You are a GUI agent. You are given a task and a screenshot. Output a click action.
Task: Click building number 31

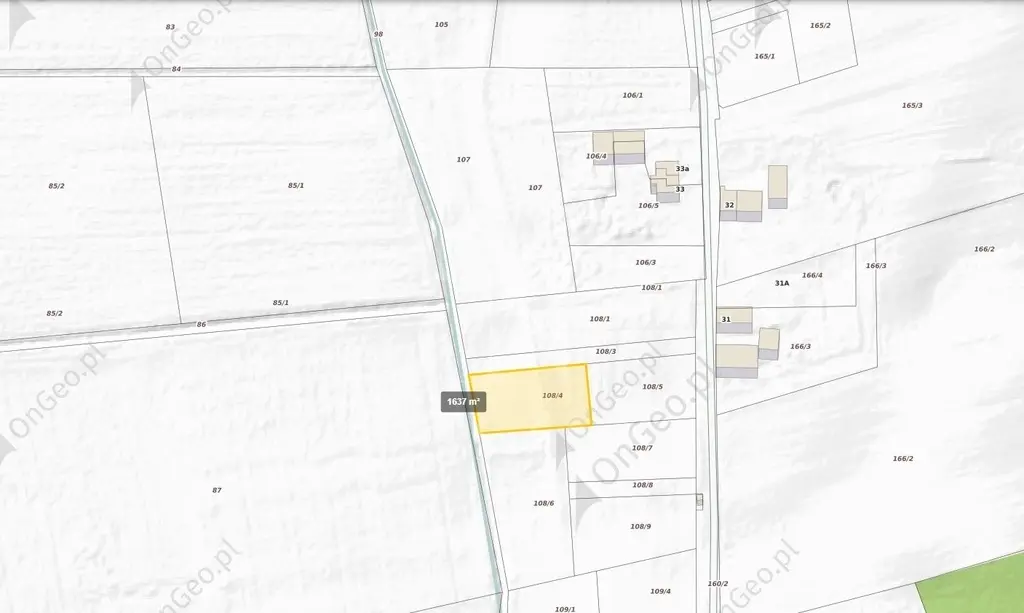coord(726,319)
